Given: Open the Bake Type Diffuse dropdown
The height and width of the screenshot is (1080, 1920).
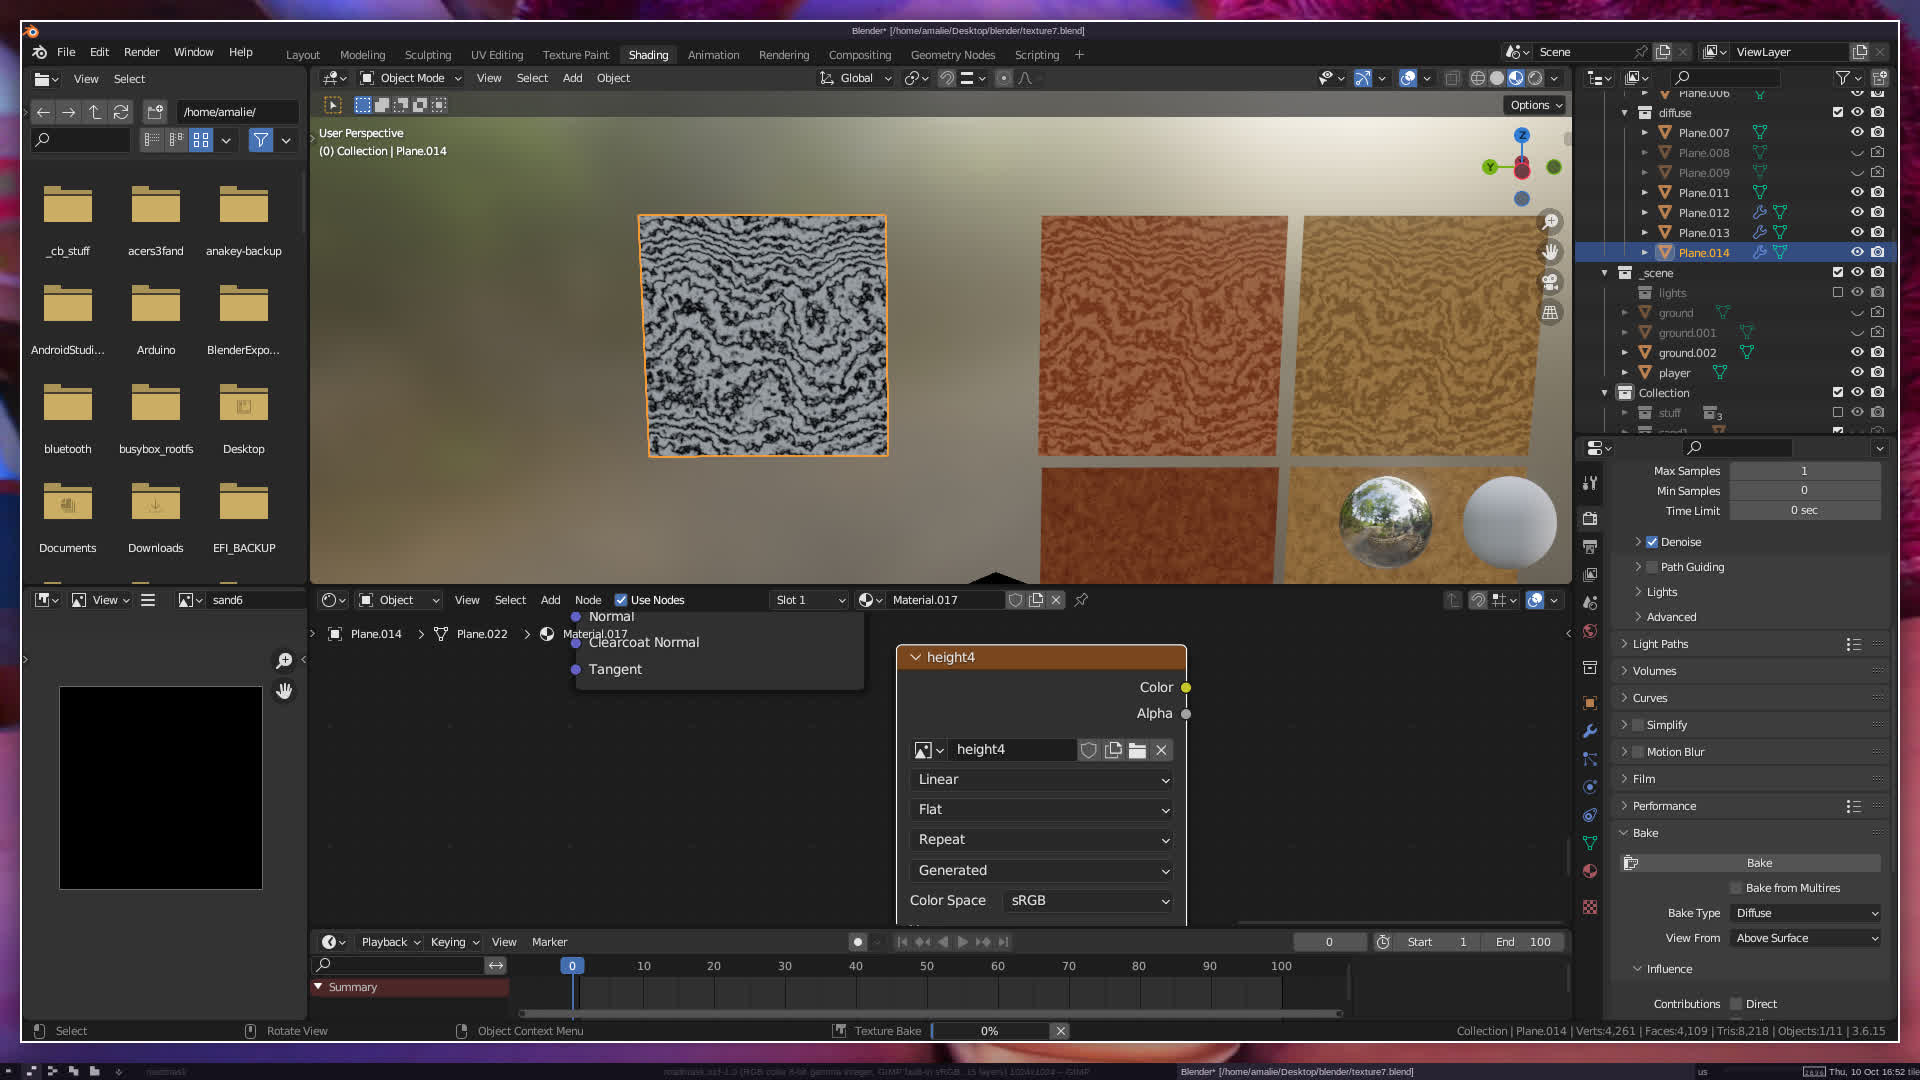Looking at the screenshot, I should tap(1806, 913).
